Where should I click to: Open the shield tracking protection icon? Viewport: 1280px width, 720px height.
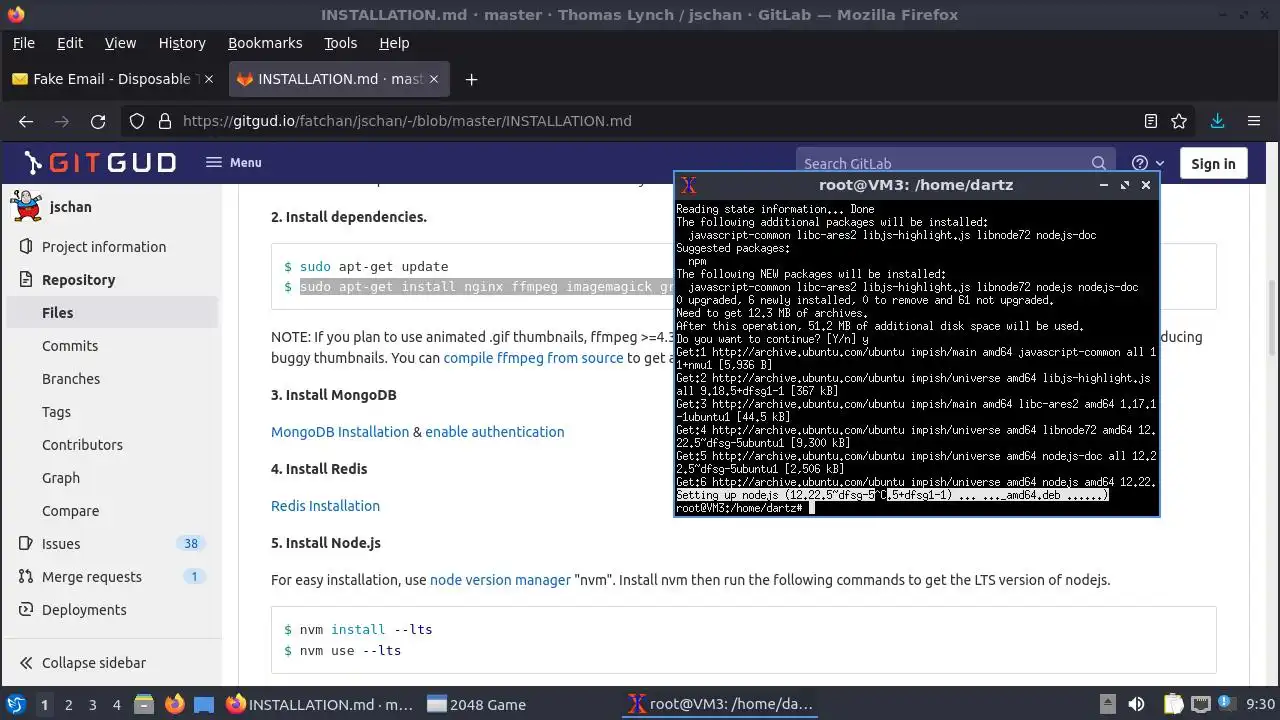(x=137, y=121)
